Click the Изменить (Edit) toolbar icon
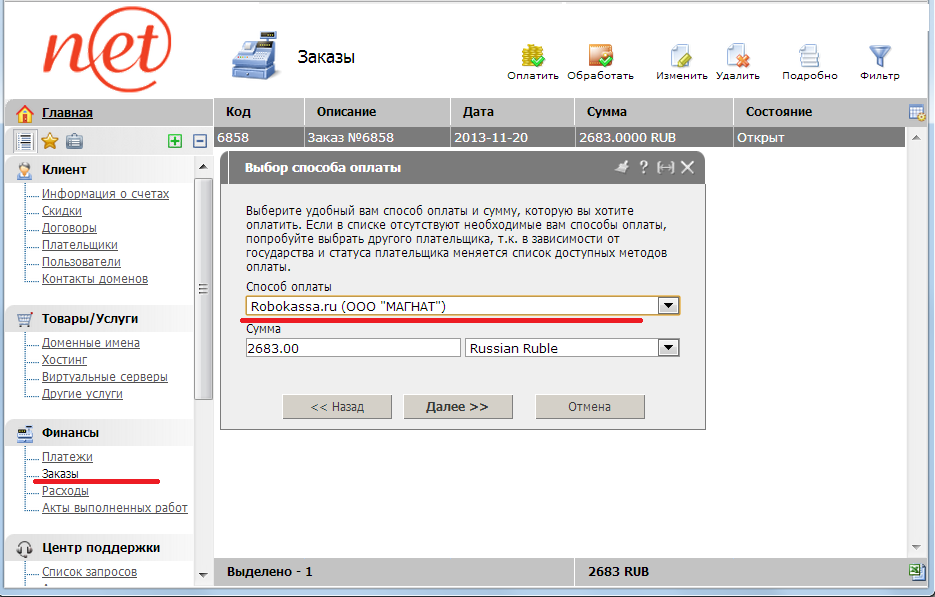Screen dimensions: 935x597 [x=681, y=57]
